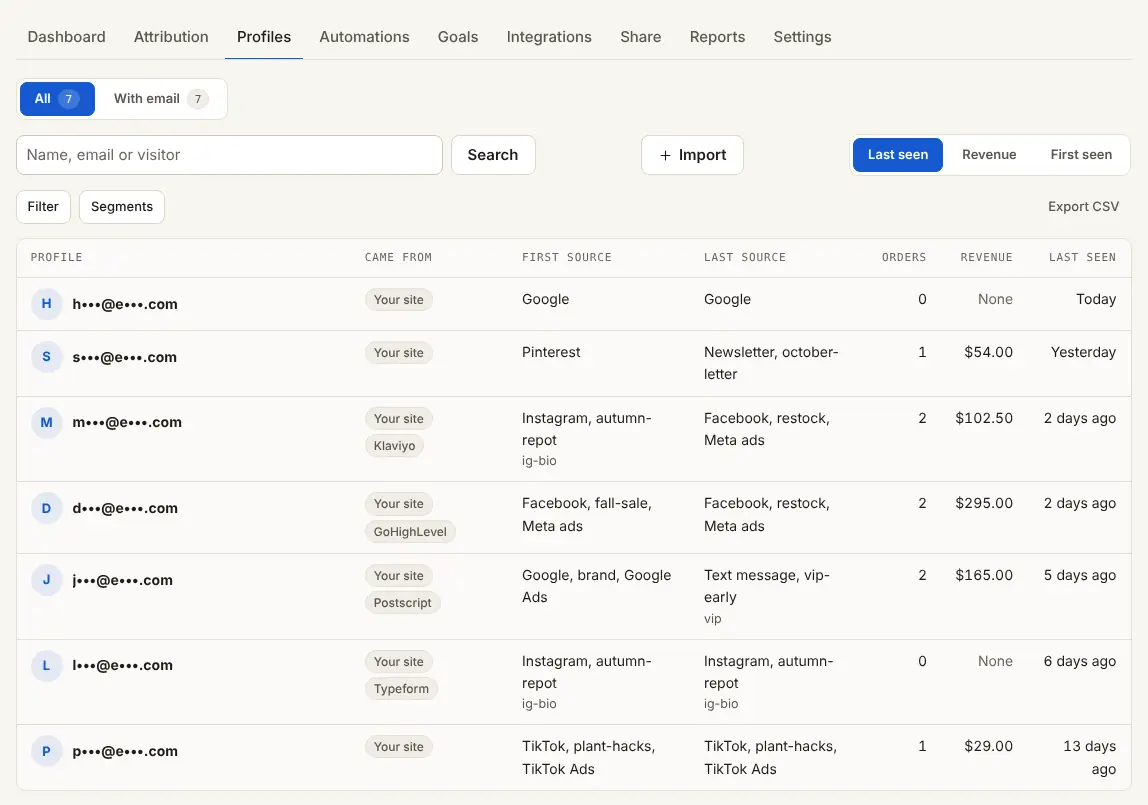Open the Dashboard tab
1148x805 pixels.
(67, 37)
